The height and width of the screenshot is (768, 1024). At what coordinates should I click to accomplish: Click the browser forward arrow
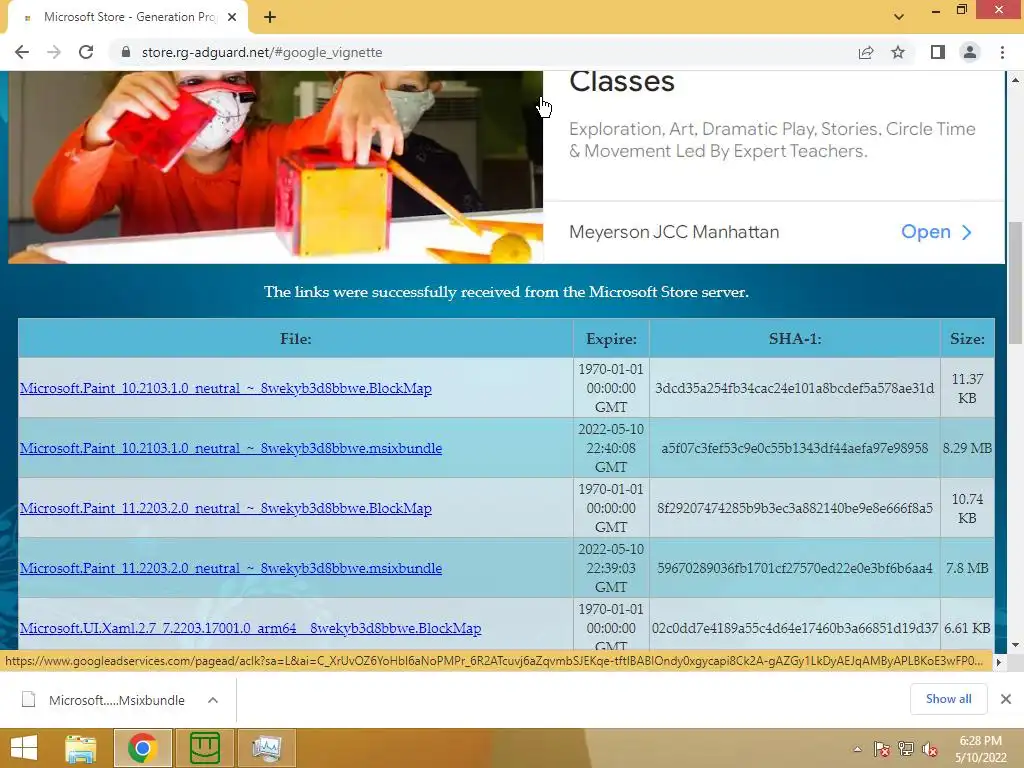(x=54, y=52)
